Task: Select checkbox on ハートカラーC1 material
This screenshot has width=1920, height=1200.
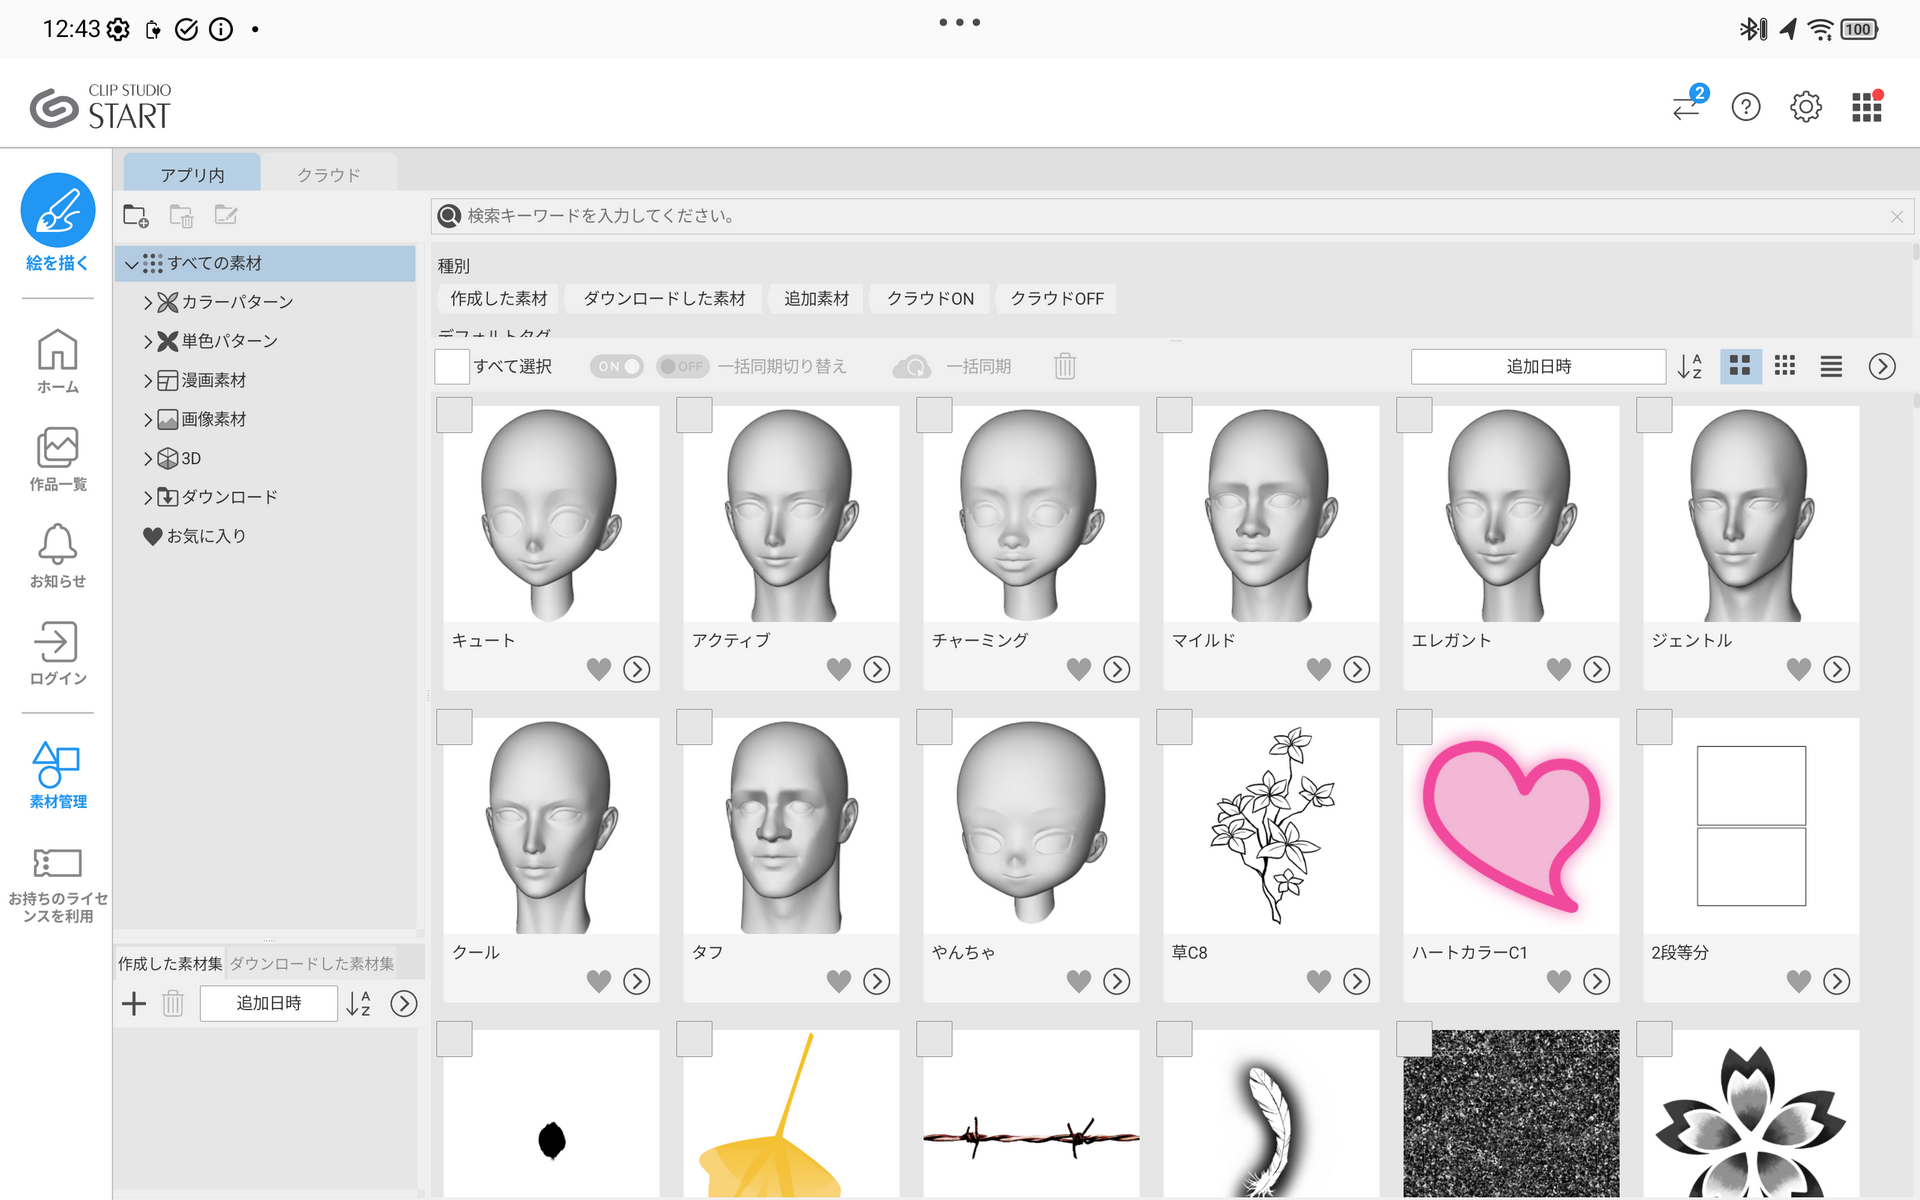Action: pos(1414,727)
